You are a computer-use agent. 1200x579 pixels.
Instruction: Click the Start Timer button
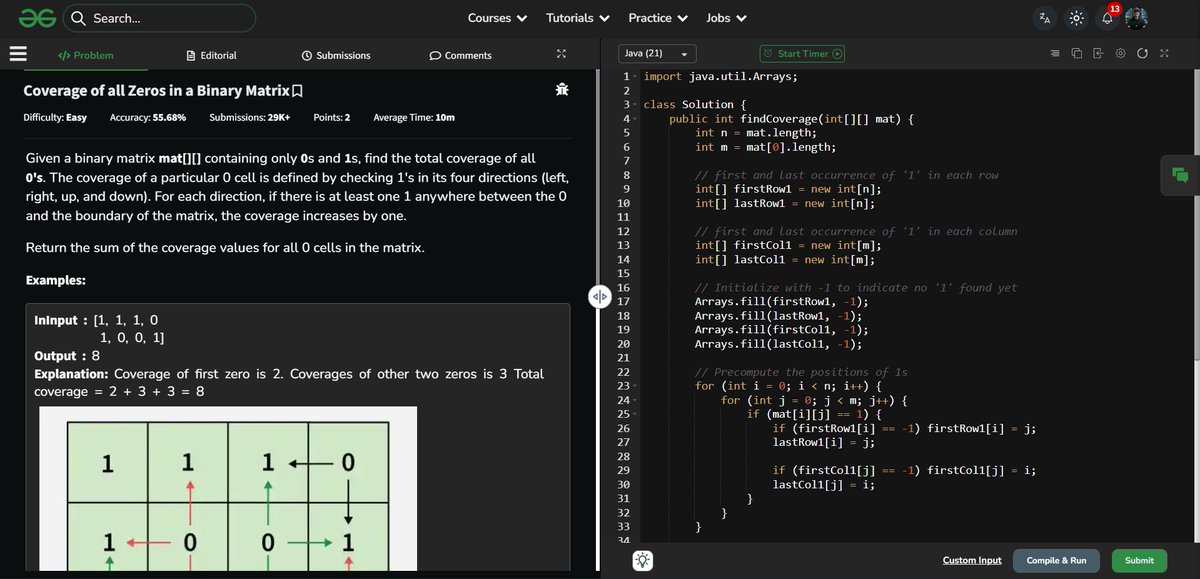(x=802, y=54)
